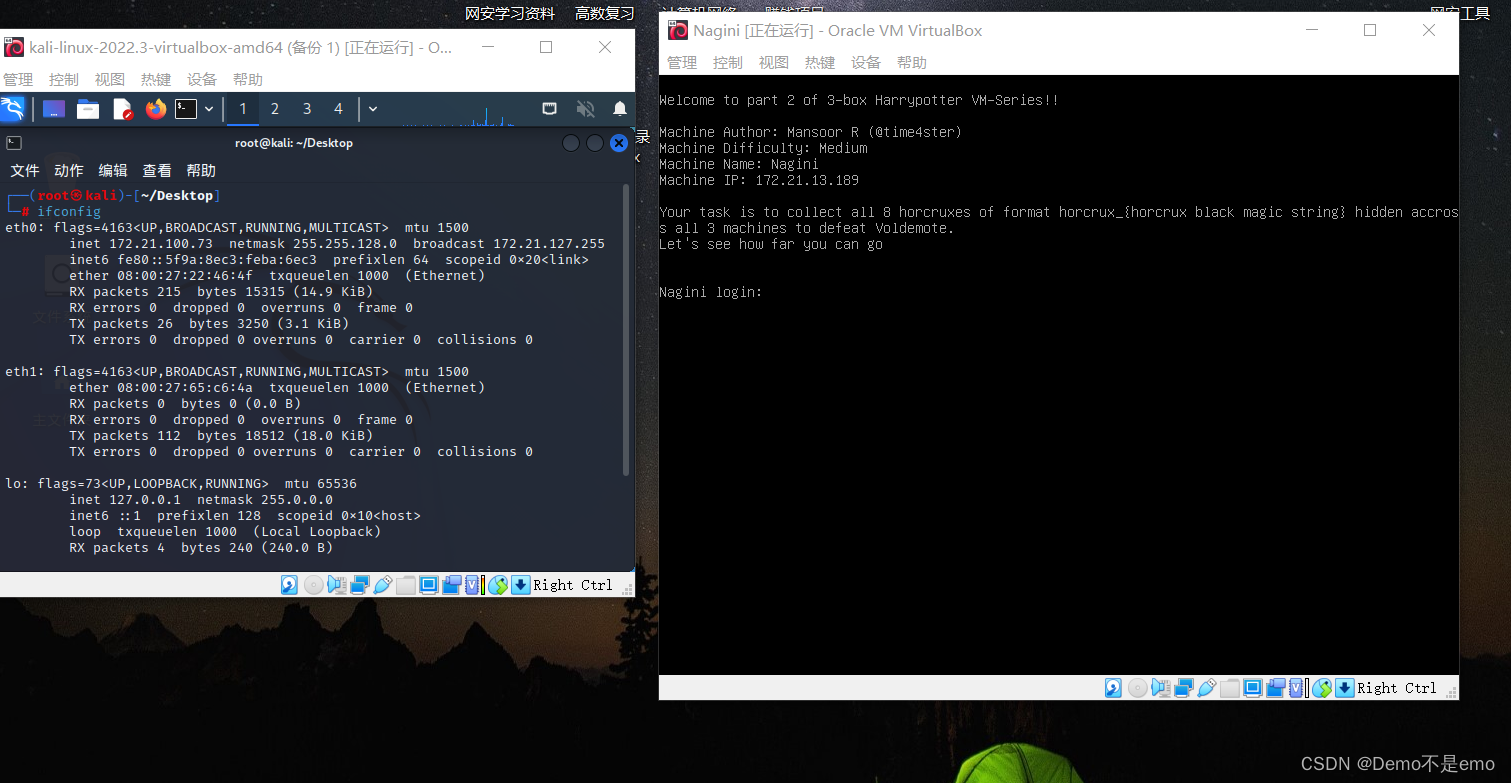Viewport: 1511px width, 783px height.
Task: Switch to Kali workspace 1
Action: 243,109
